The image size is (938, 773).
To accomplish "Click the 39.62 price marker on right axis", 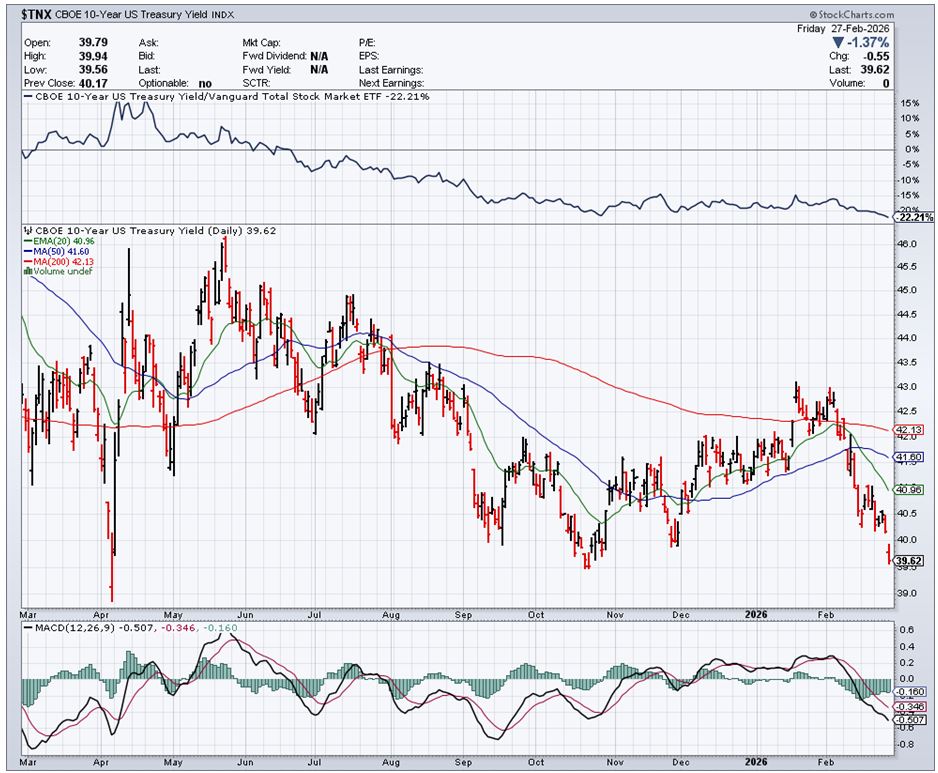I will tap(910, 562).
